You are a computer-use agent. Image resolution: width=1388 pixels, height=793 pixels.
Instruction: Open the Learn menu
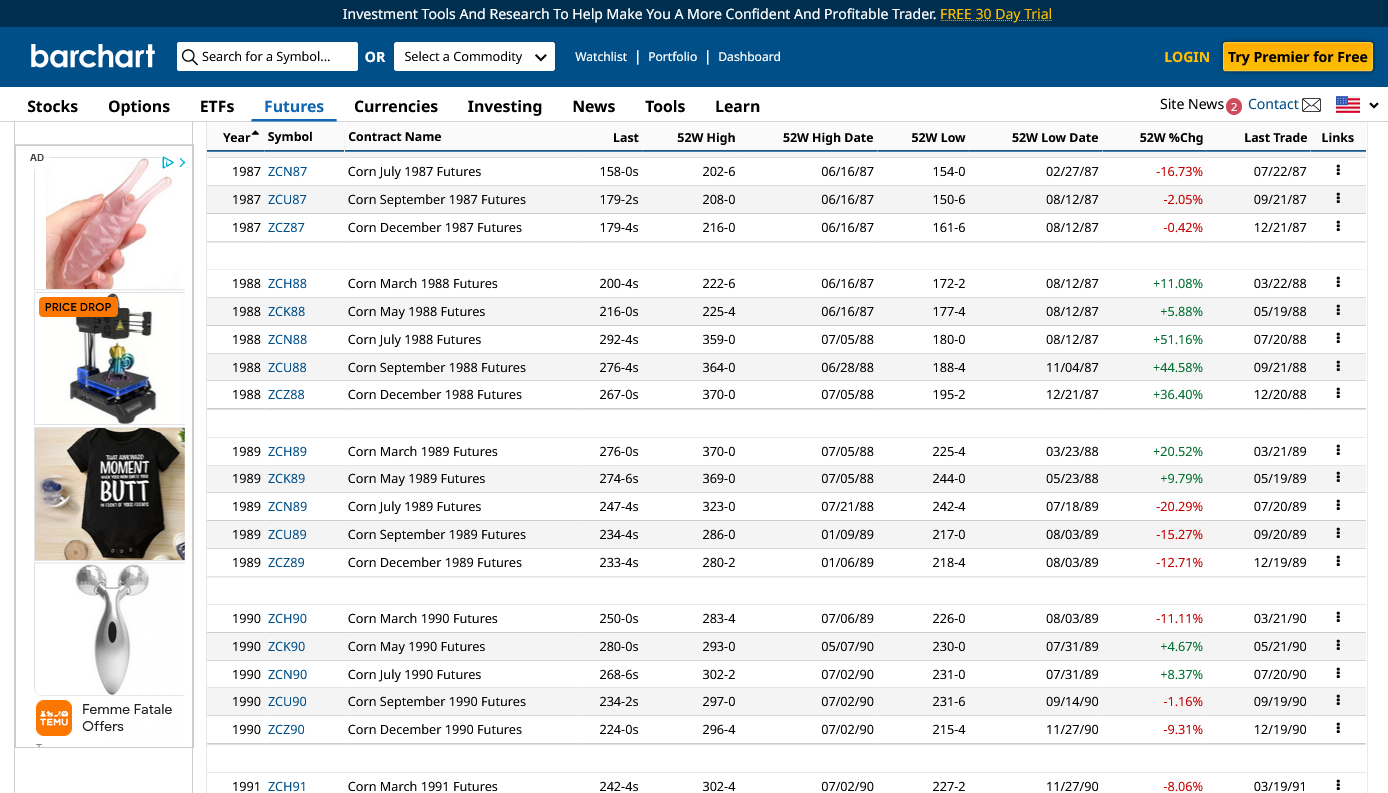tap(737, 106)
